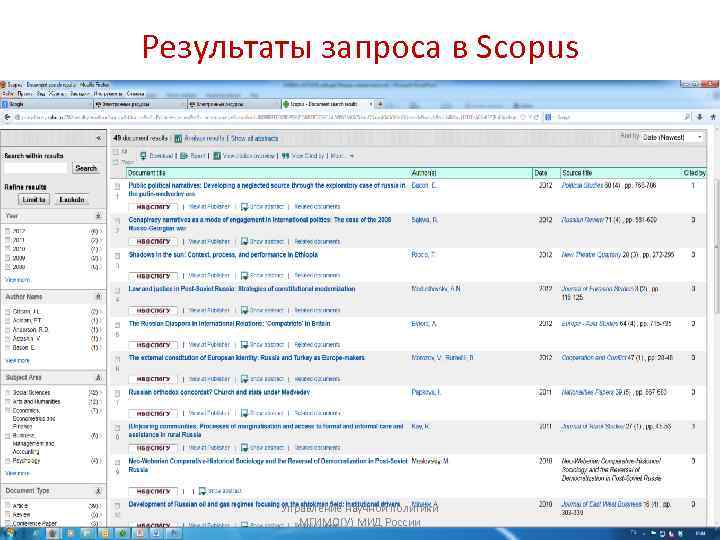
Task: Click the browser back arrow button
Action: (7, 118)
